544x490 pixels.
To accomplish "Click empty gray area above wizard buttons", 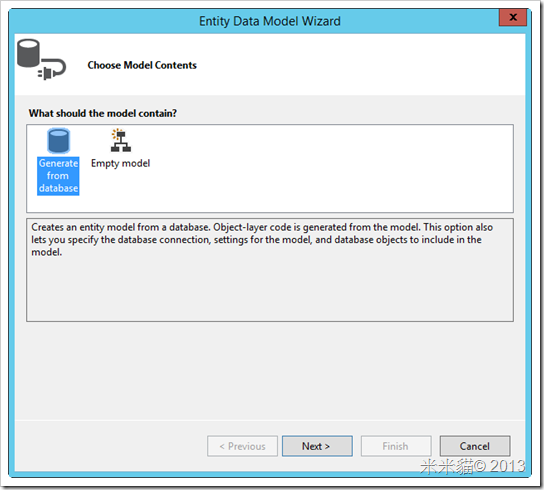I will [x=270, y=371].
